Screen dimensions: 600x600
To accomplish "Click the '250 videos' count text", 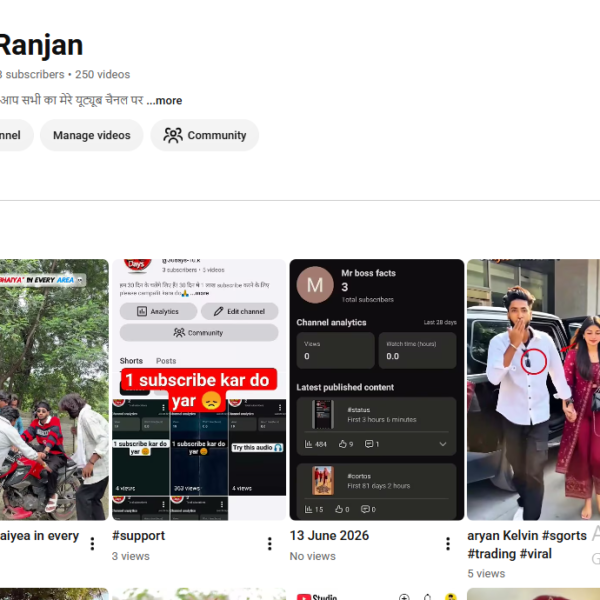I will pyautogui.click(x=103, y=74).
